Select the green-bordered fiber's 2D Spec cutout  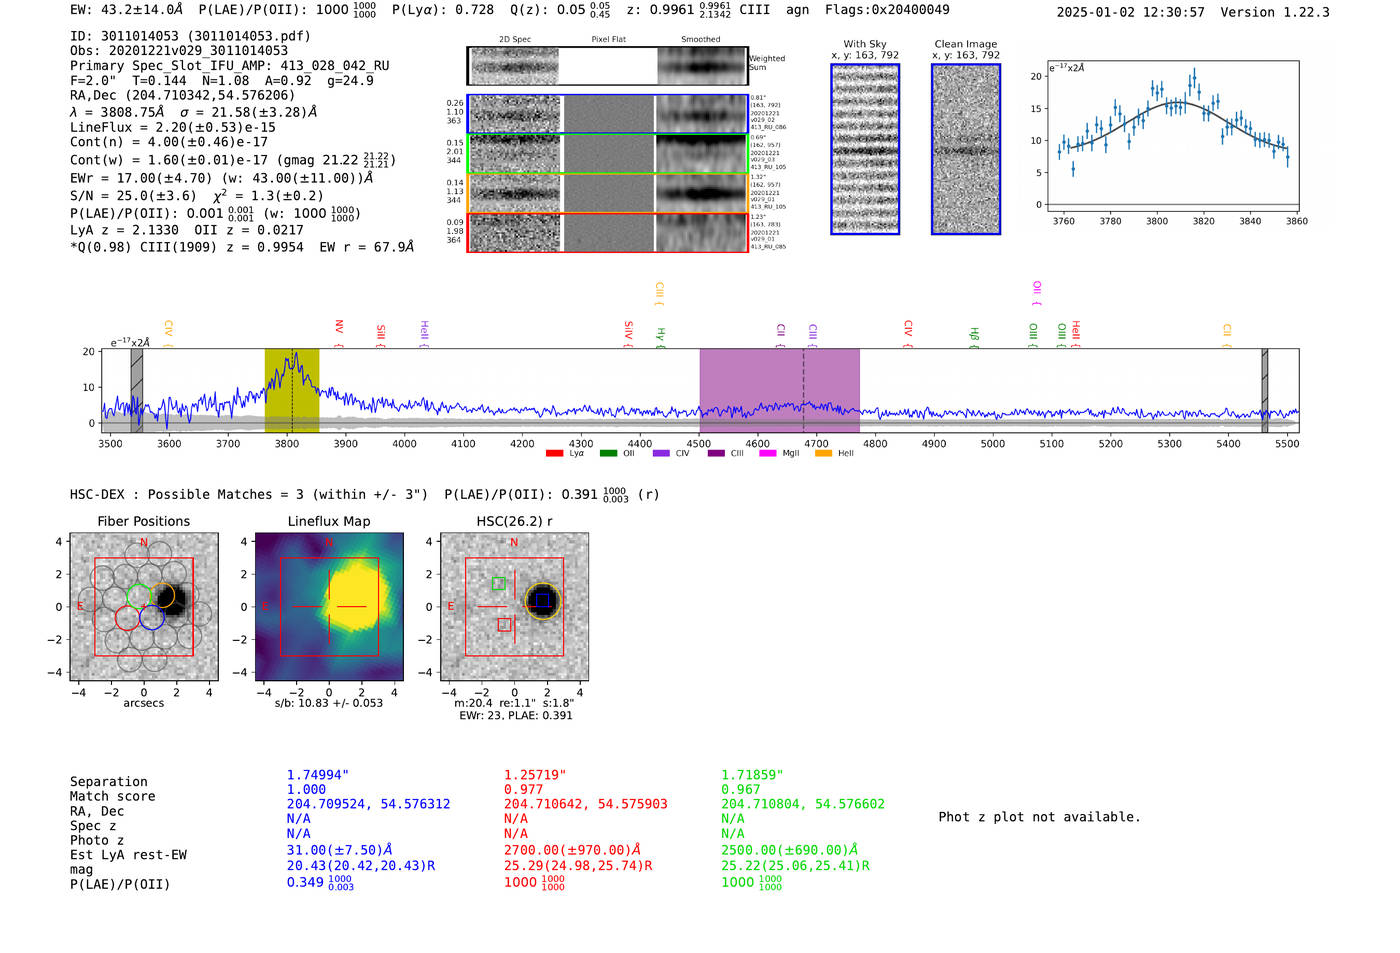coord(515,154)
